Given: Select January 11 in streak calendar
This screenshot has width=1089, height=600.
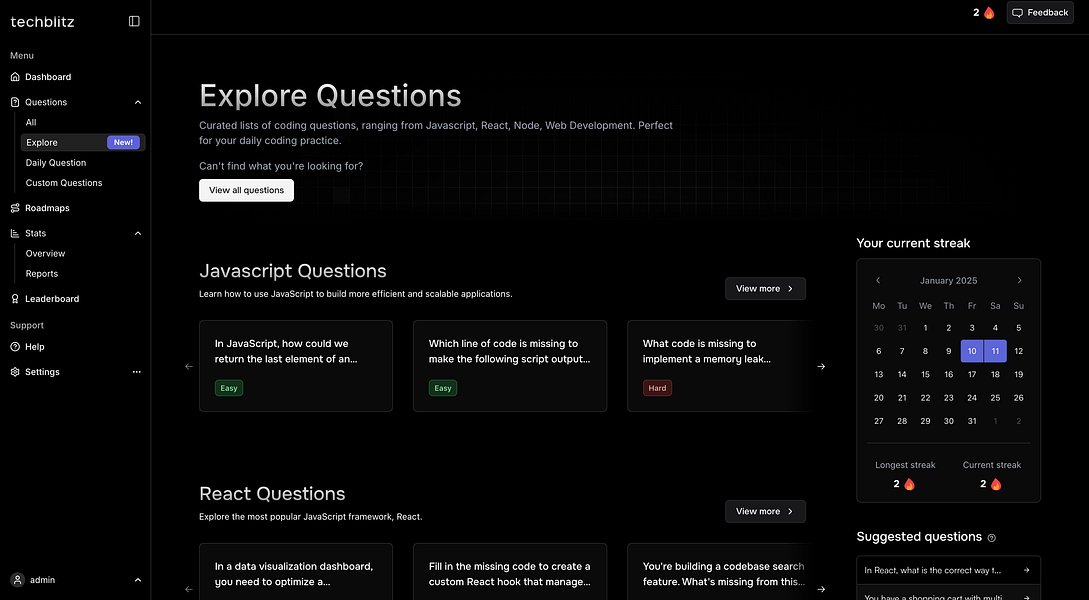Looking at the screenshot, I should coord(995,351).
